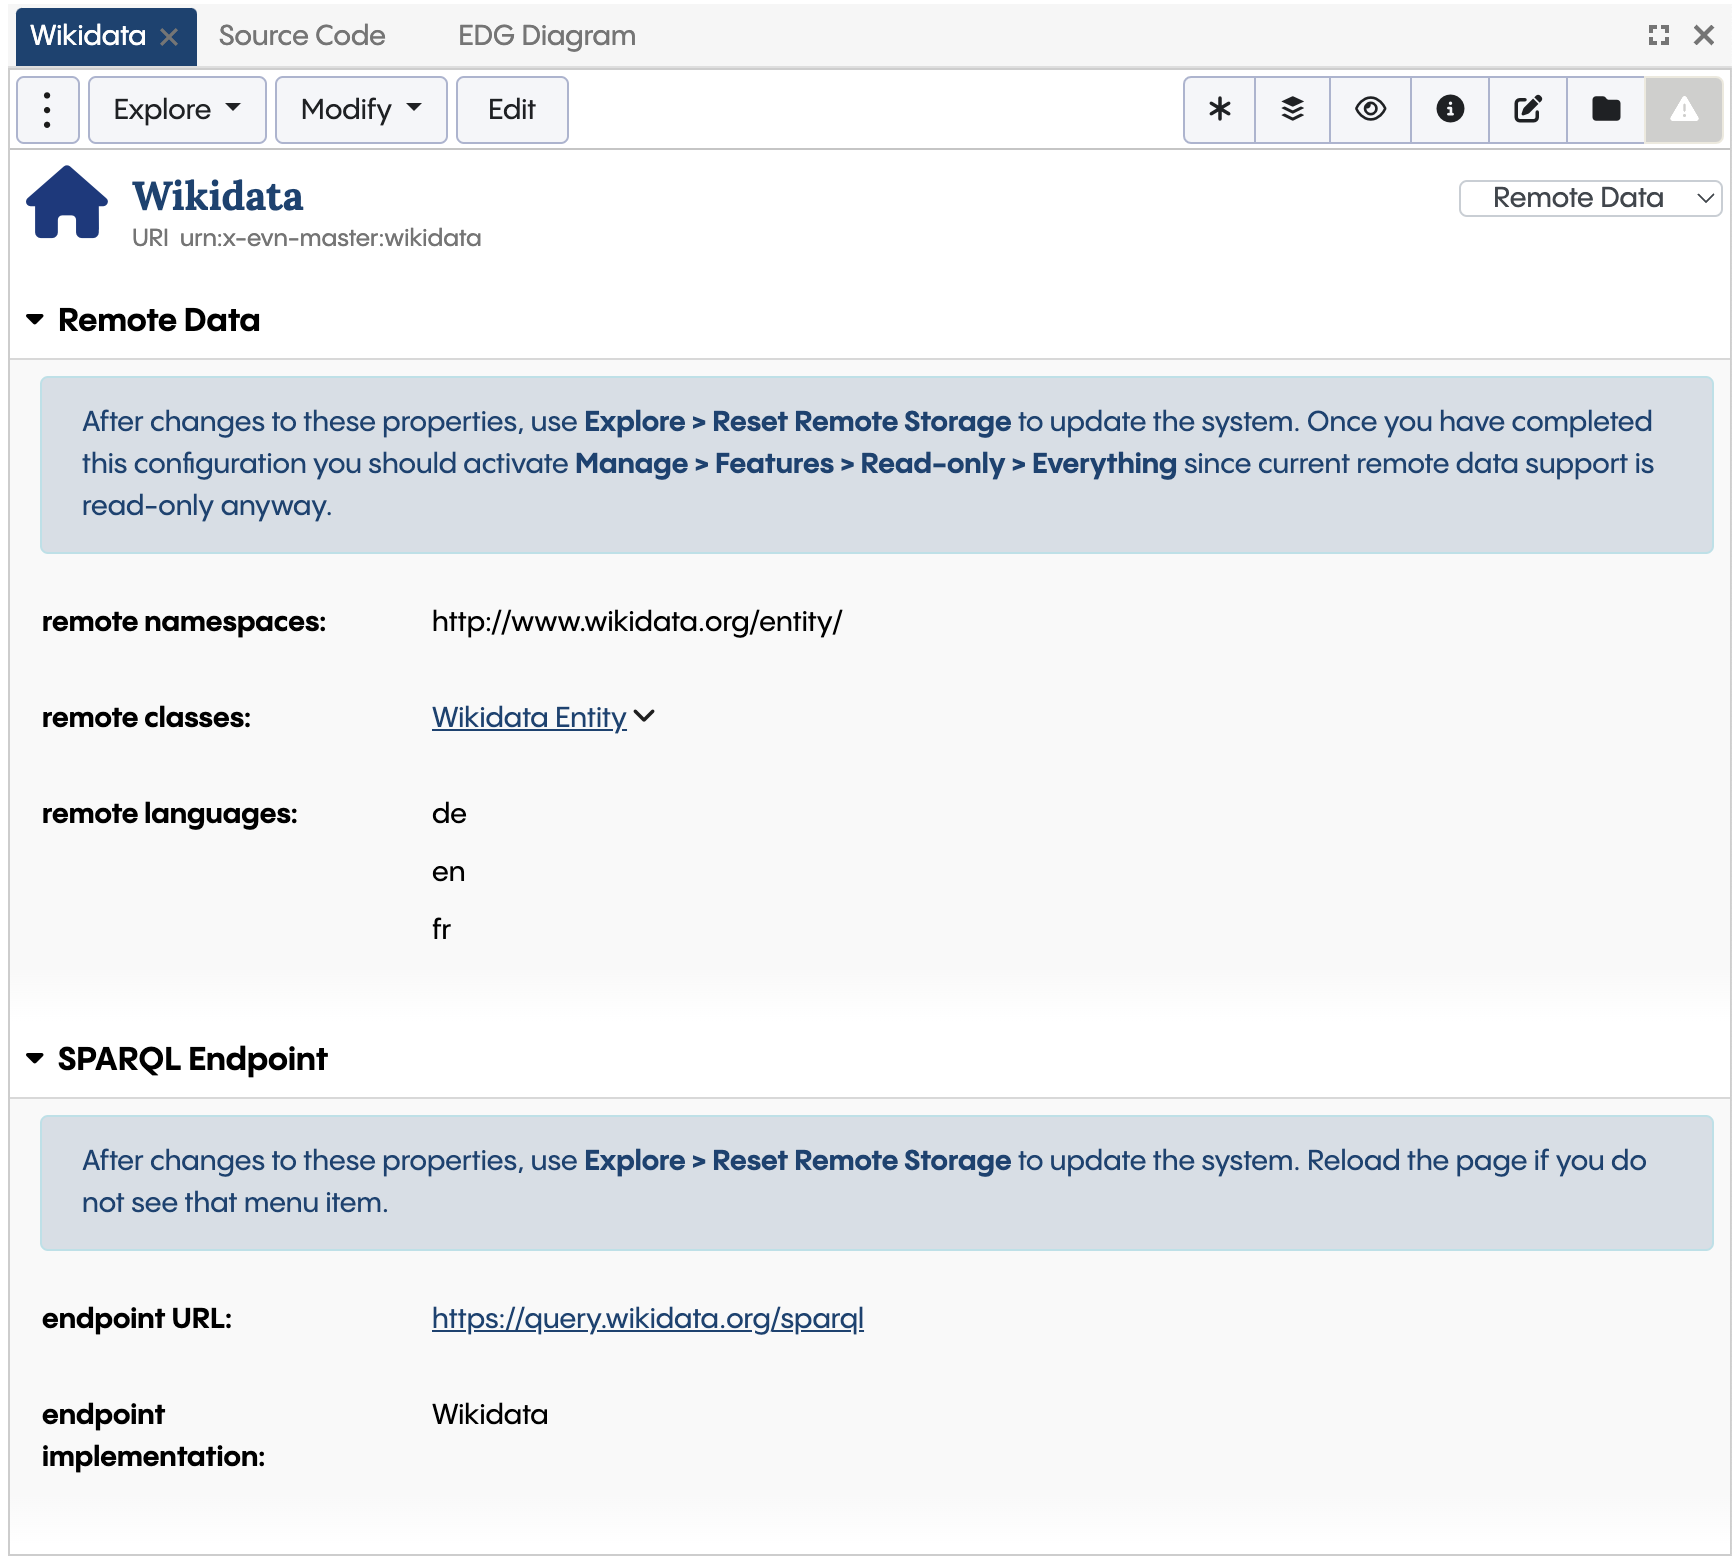Click the edit pencil toolbar icon
Image resolution: width=1732 pixels, height=1562 pixels.
click(x=1527, y=110)
